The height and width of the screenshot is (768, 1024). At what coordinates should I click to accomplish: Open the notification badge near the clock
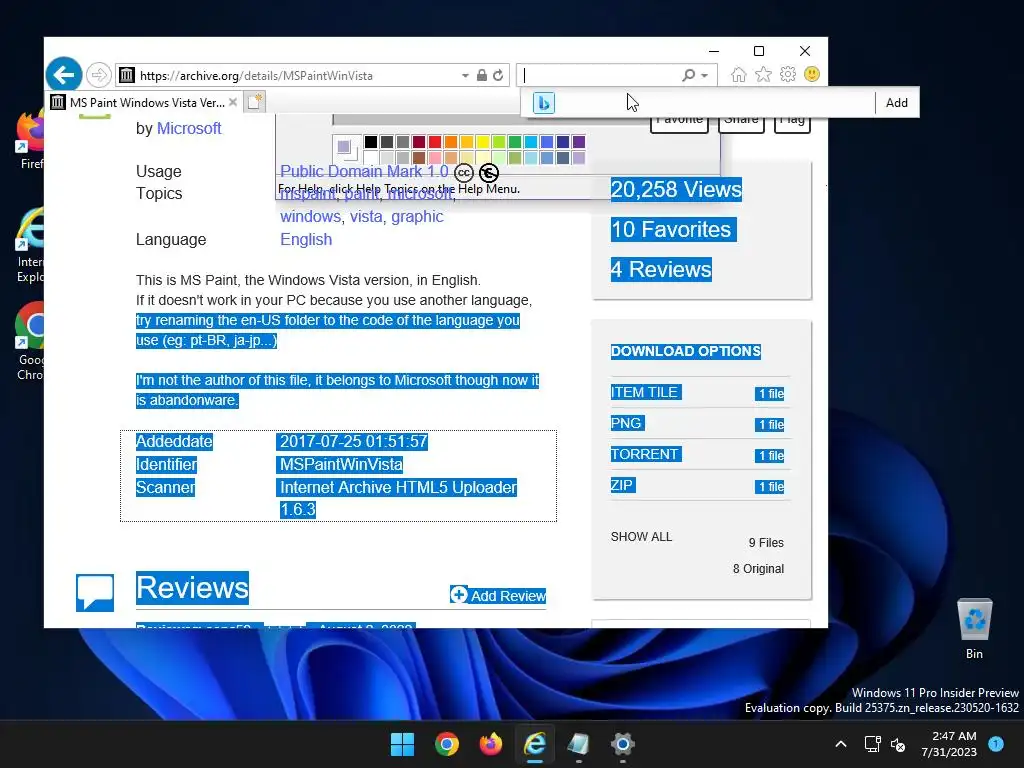click(996, 744)
